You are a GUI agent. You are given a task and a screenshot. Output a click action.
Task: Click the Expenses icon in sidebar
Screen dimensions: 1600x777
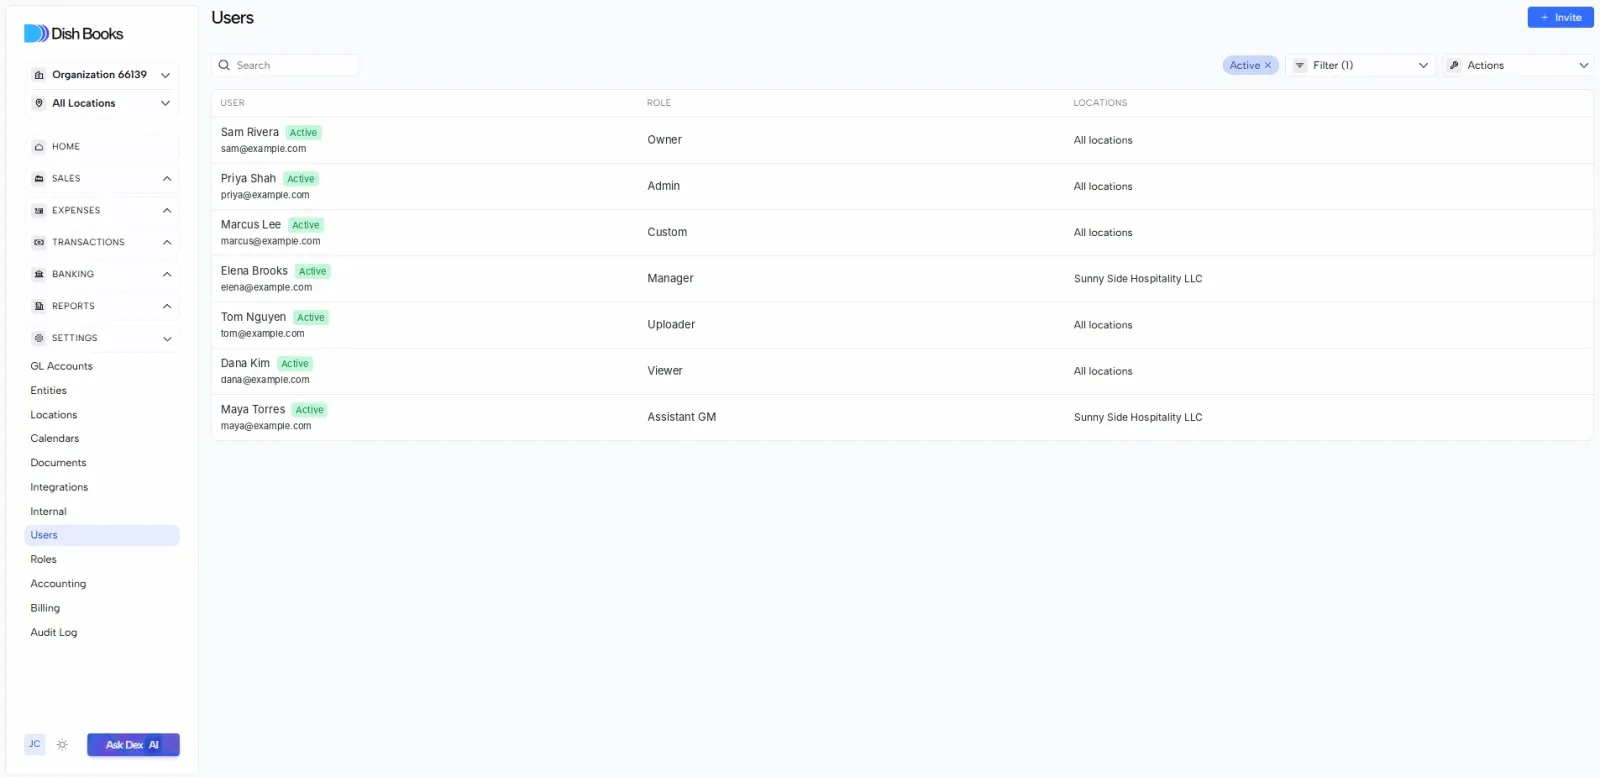39,211
